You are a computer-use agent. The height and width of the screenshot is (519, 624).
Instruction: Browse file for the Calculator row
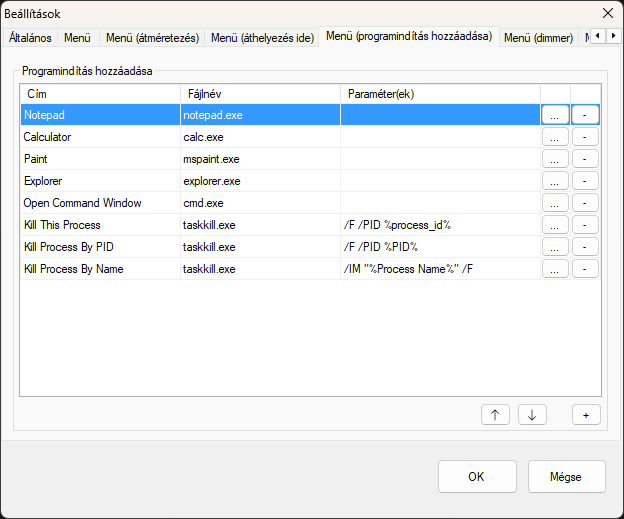(x=555, y=137)
